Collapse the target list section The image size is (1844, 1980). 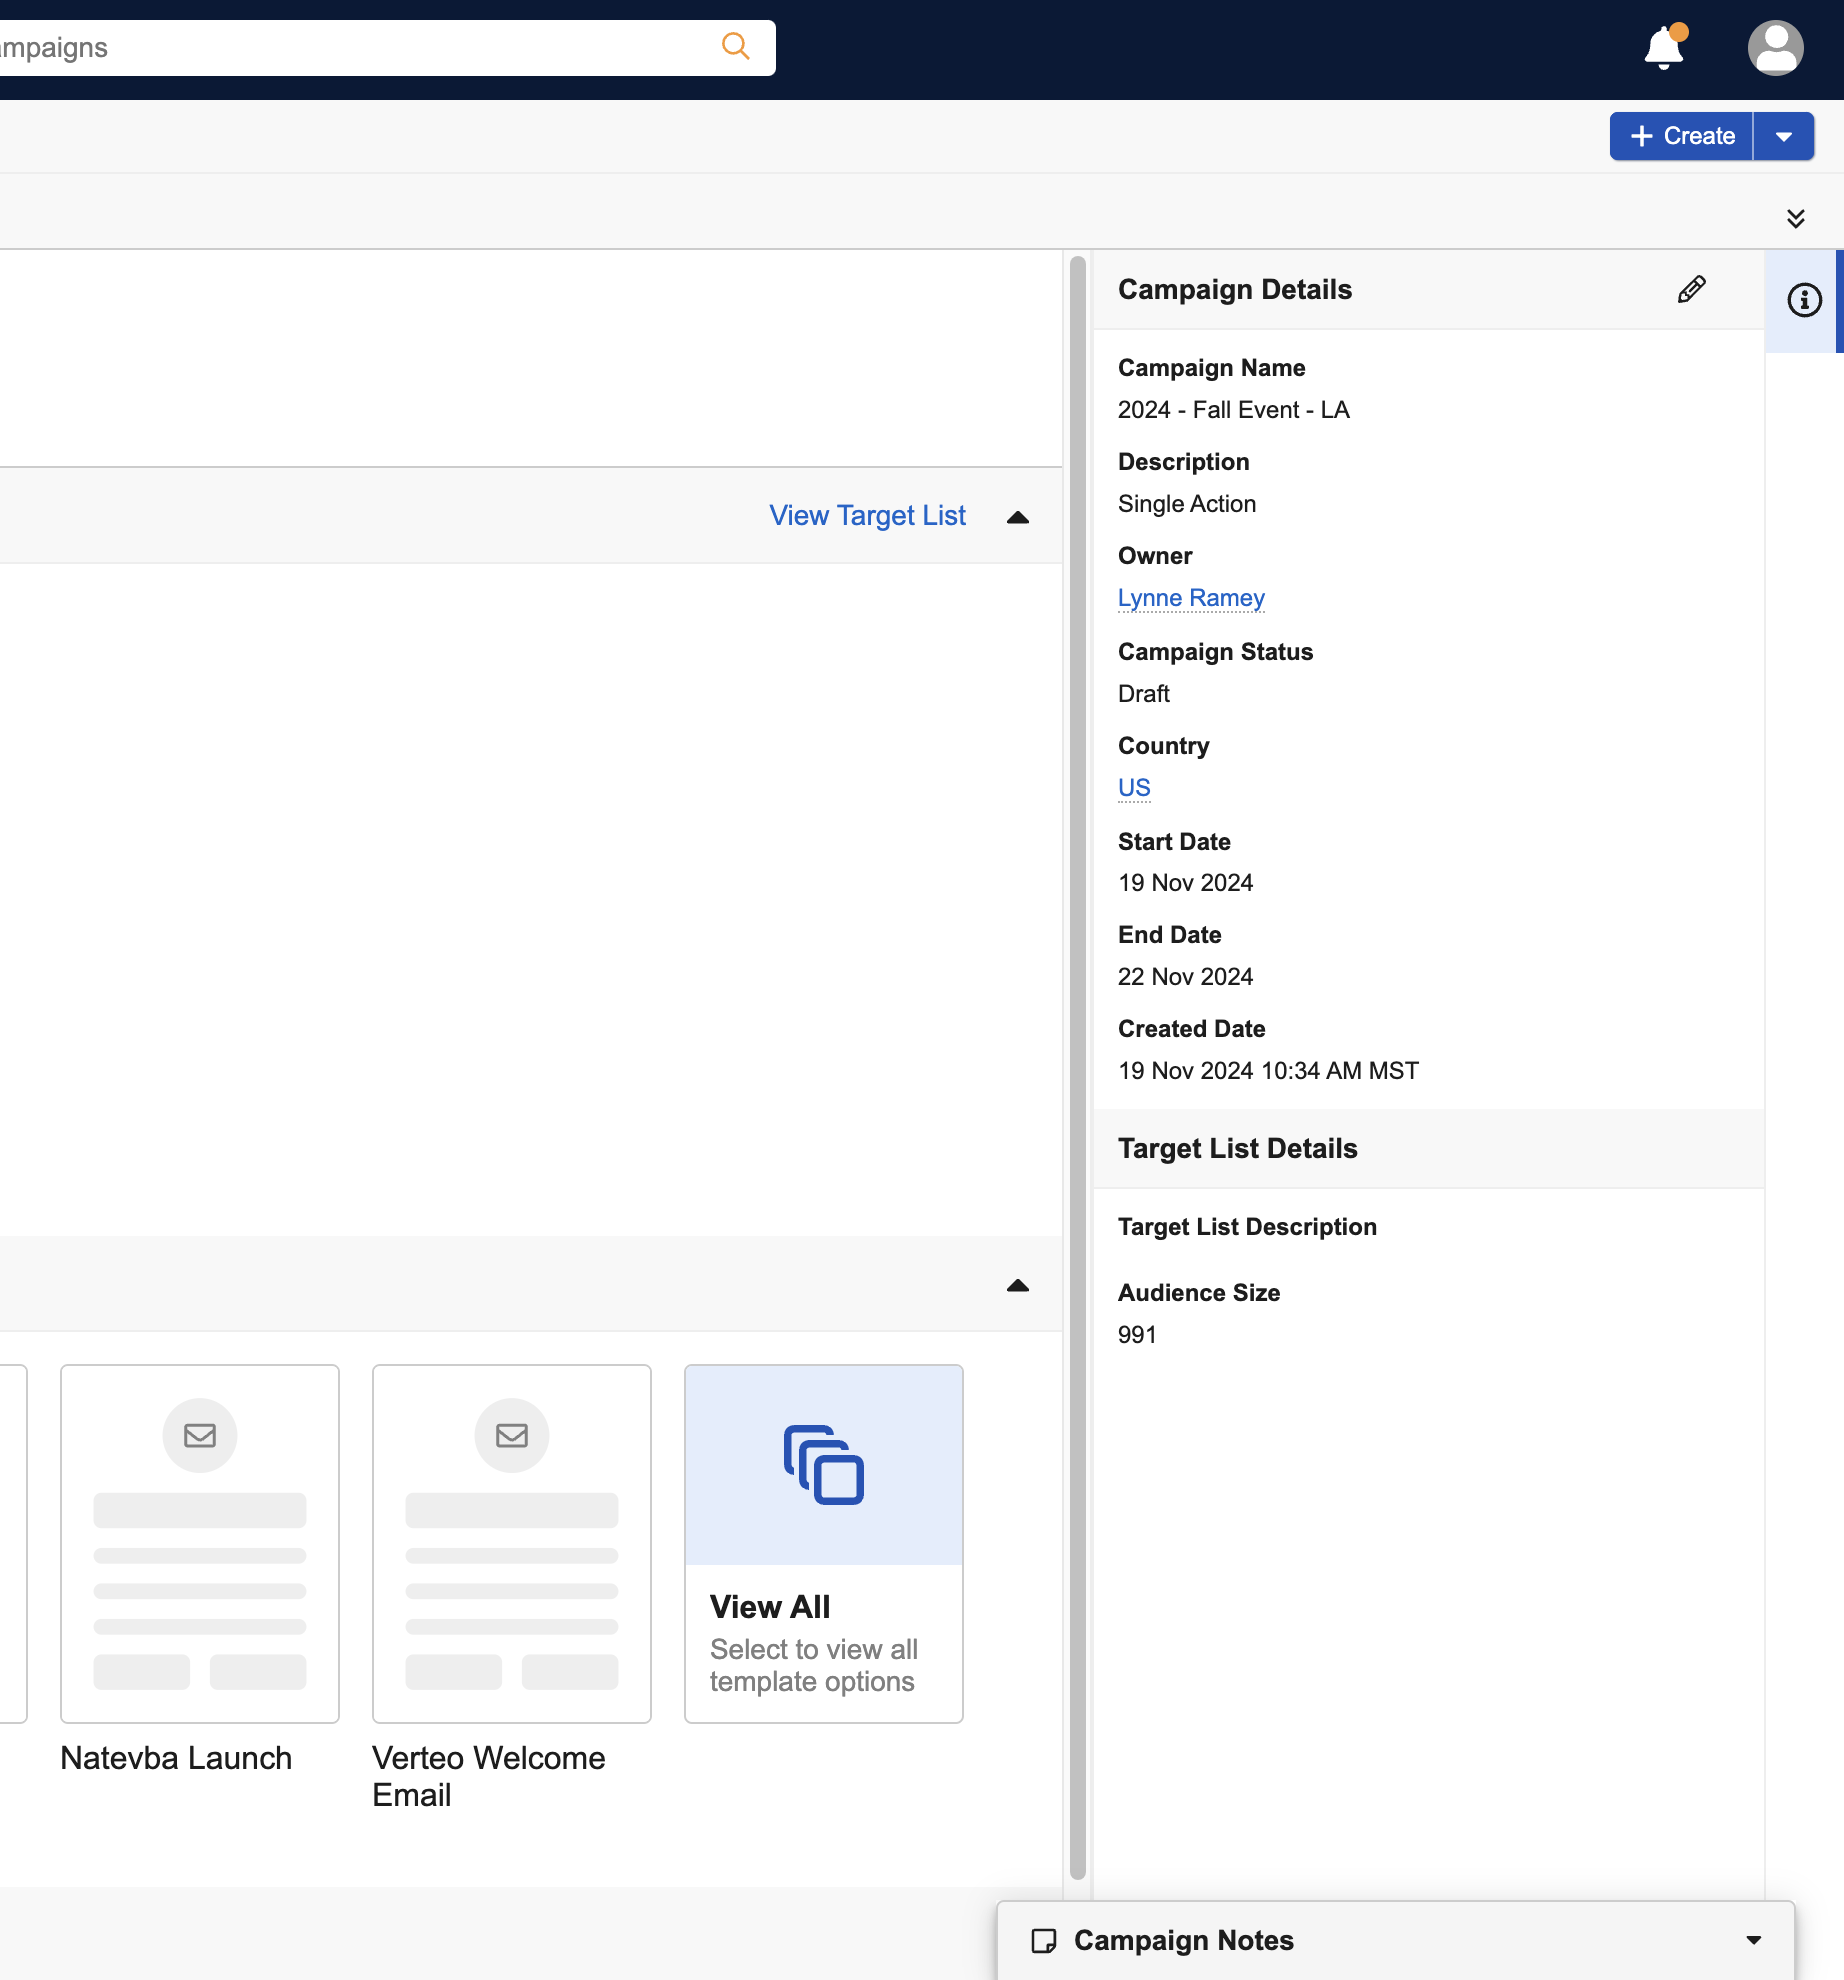[x=1018, y=517]
